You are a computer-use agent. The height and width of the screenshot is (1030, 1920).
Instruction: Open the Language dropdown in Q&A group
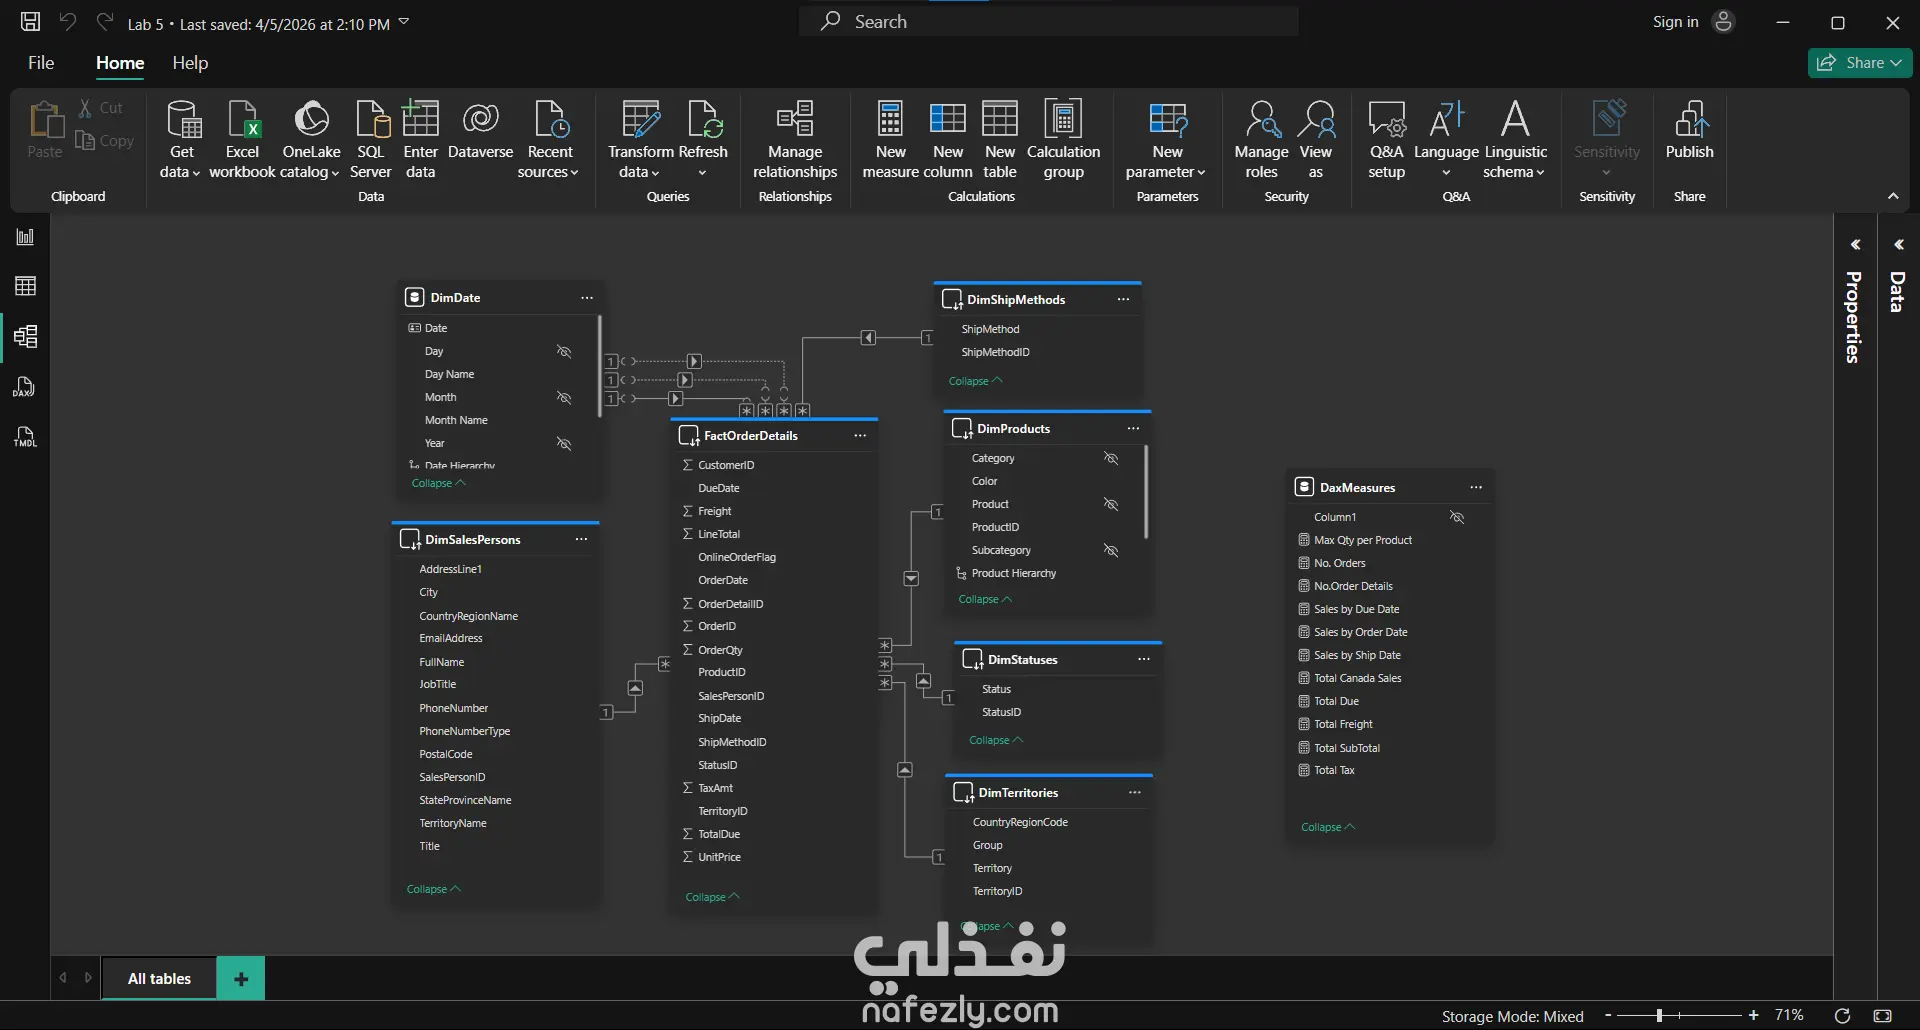[x=1446, y=140]
